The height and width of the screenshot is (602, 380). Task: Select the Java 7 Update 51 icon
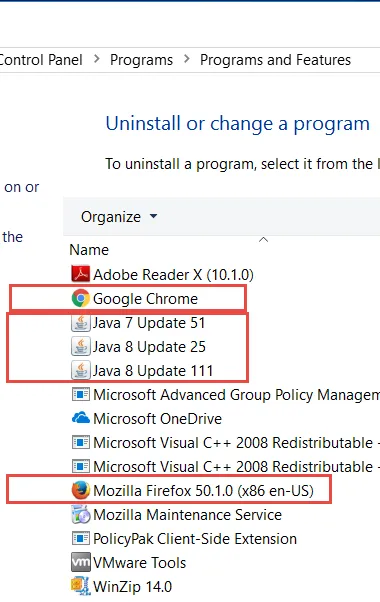[81, 322]
